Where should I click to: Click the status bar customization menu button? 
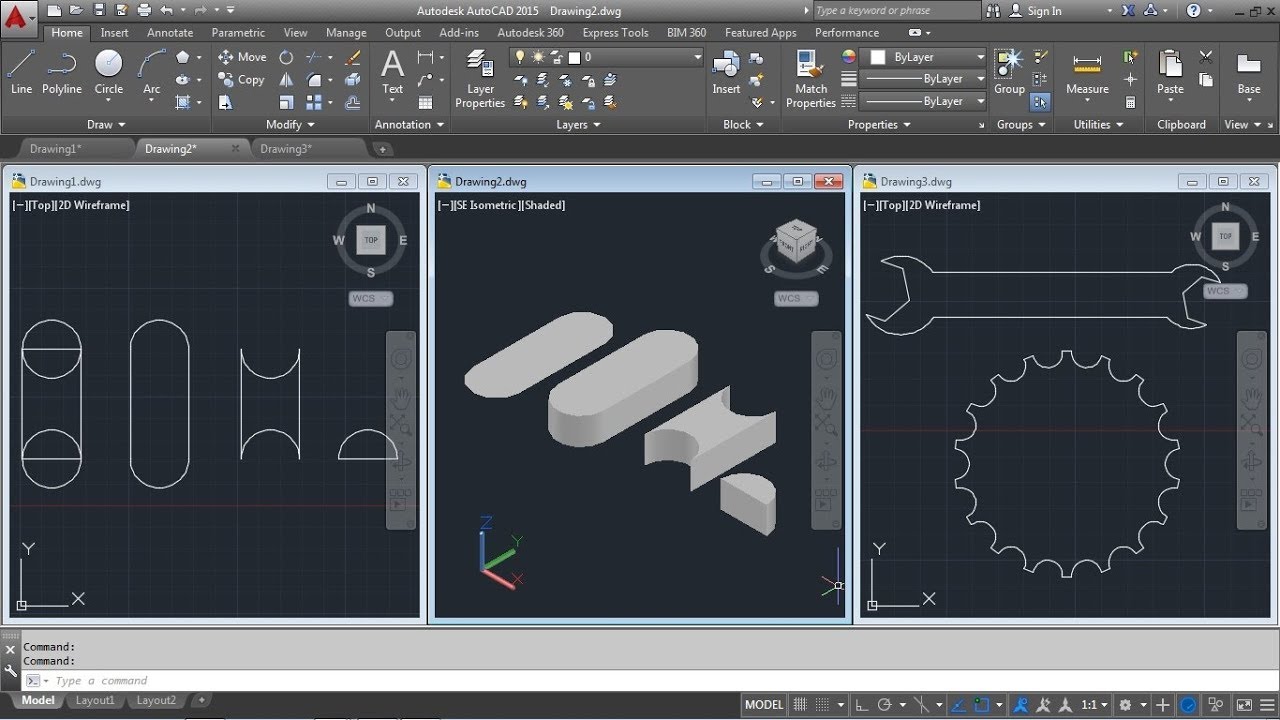1267,705
